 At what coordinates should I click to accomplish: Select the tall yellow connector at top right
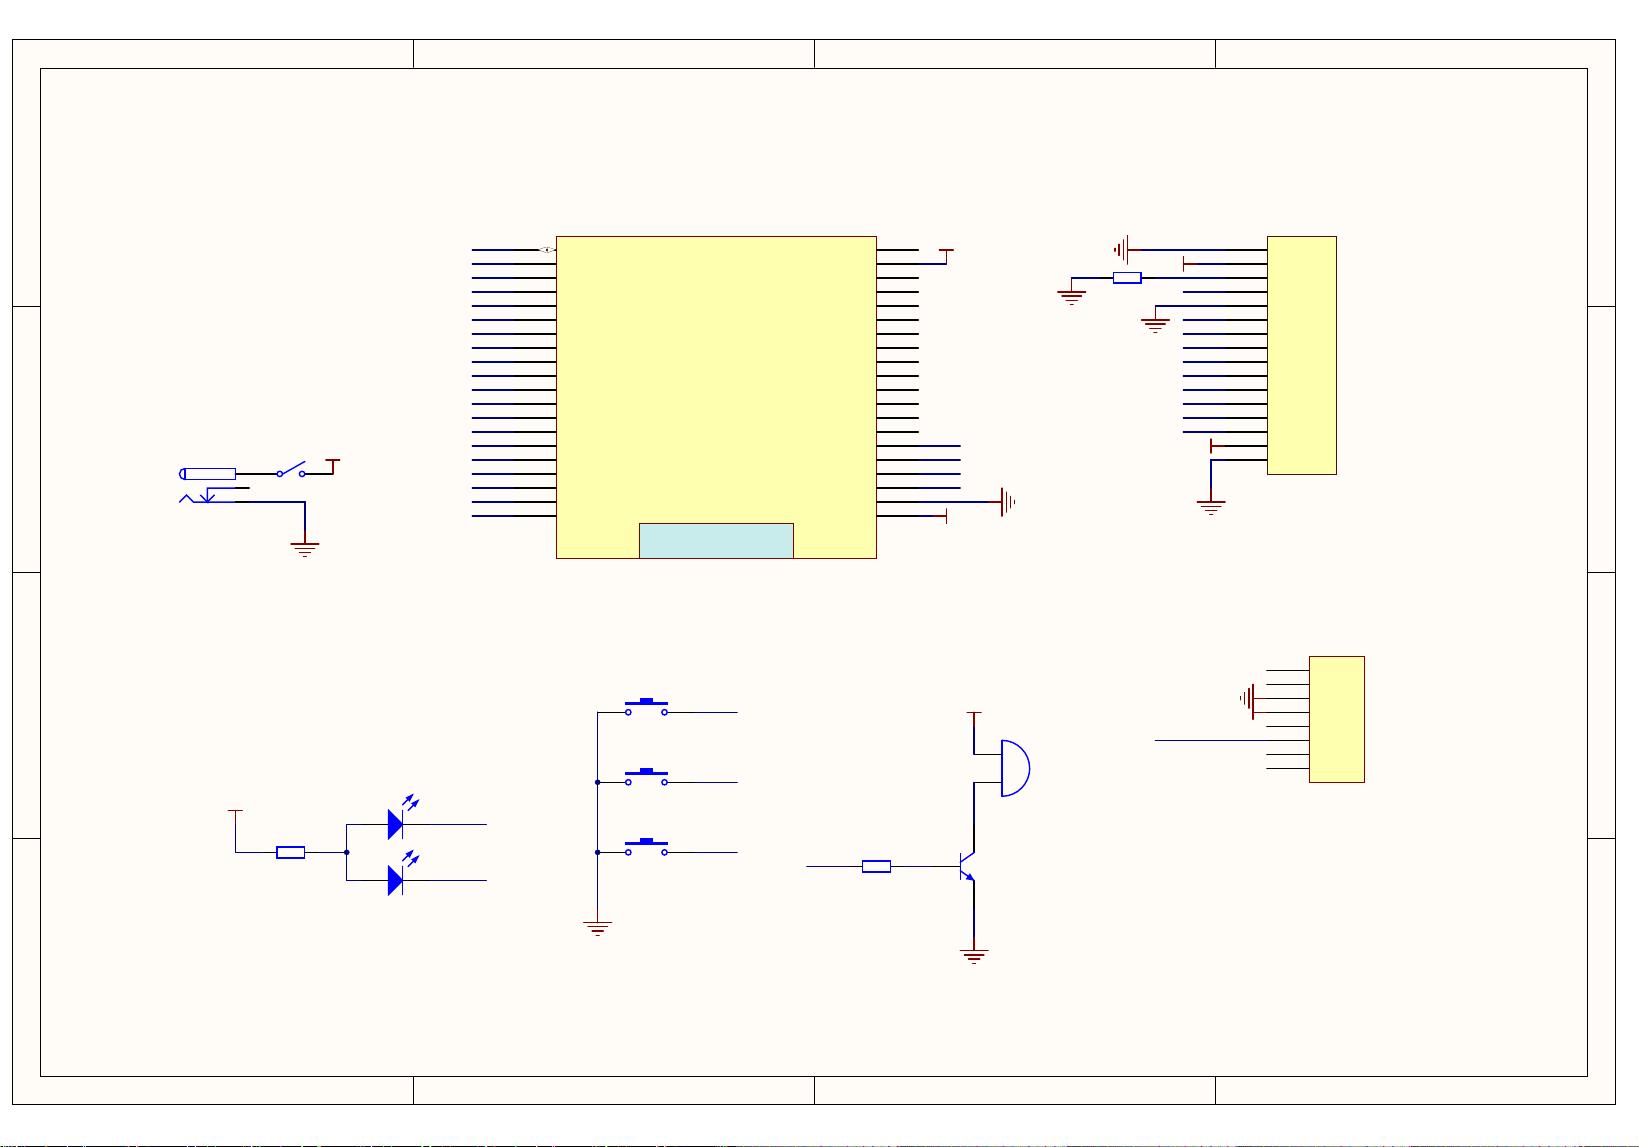(x=1301, y=355)
